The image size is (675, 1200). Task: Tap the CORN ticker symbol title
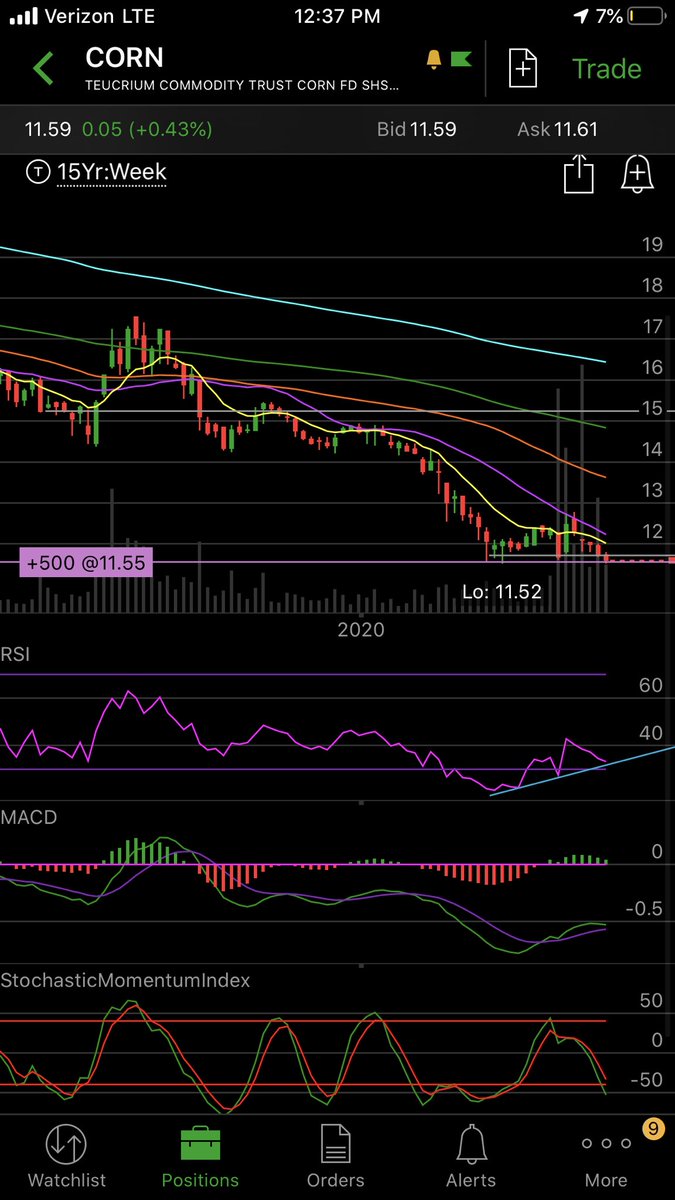[x=124, y=58]
